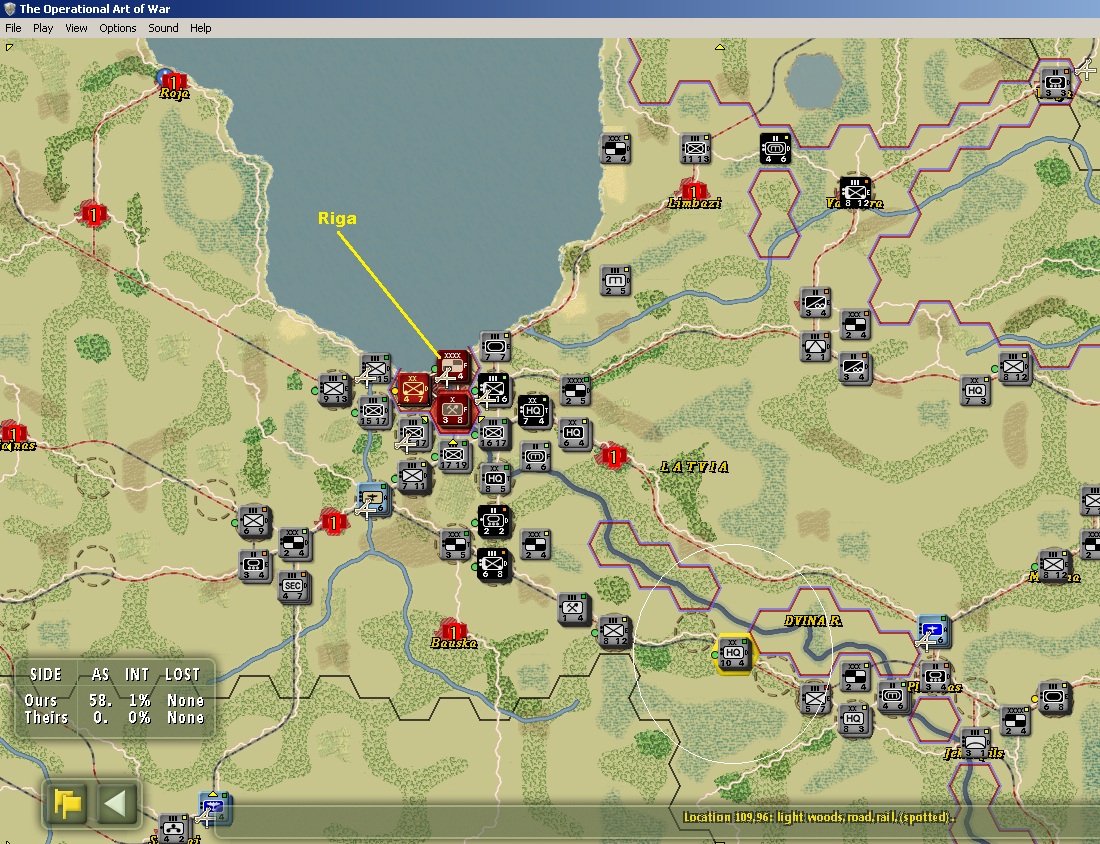1100x844 pixels.
Task: Select the HQ unit 8-3
Action: point(853,720)
